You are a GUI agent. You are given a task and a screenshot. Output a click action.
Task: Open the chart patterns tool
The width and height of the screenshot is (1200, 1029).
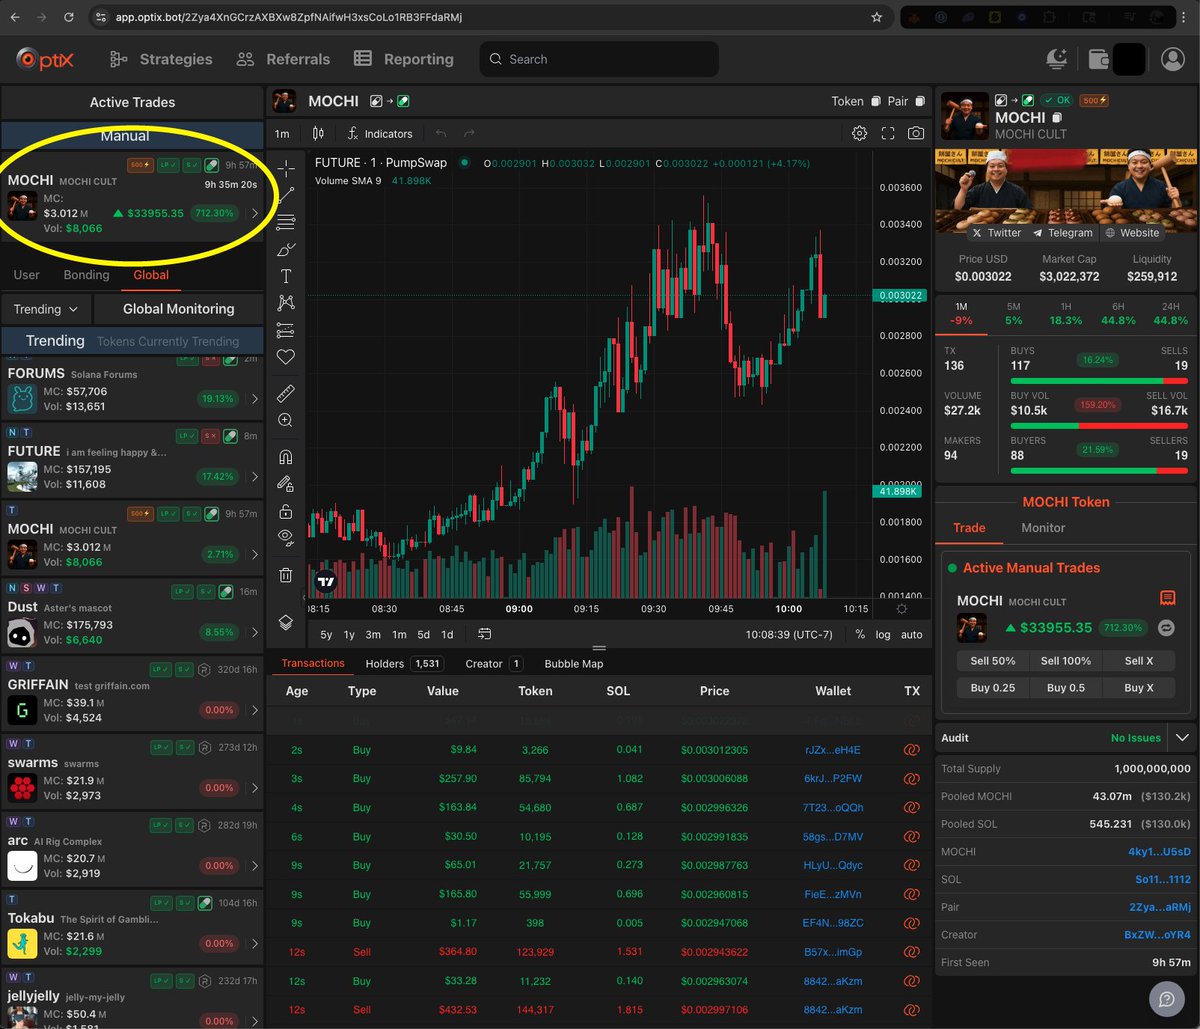[x=286, y=303]
